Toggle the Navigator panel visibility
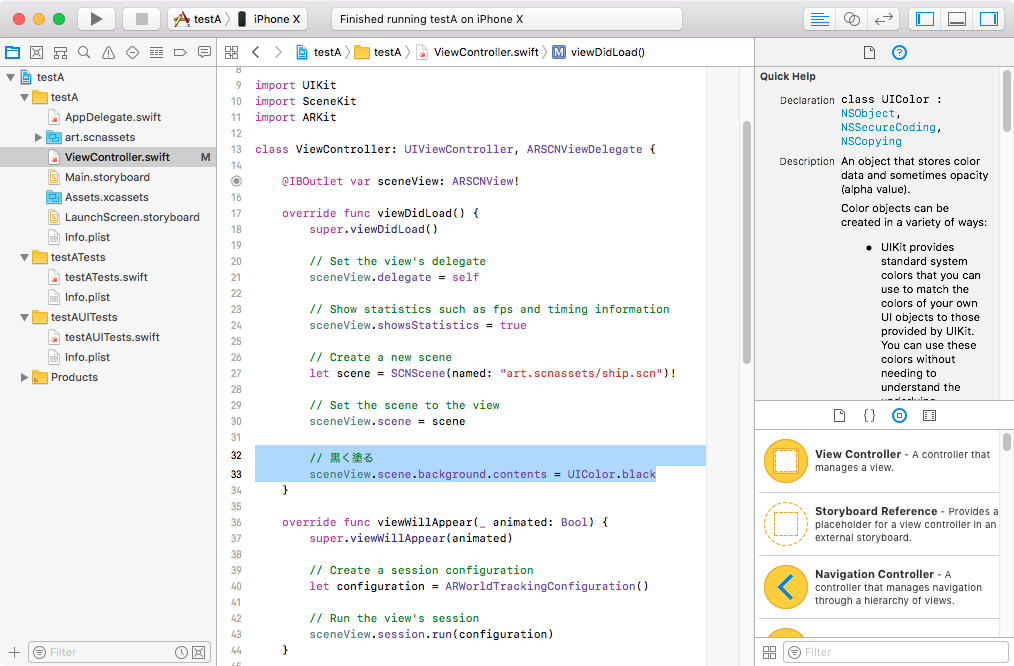The width and height of the screenshot is (1014, 666). (925, 19)
